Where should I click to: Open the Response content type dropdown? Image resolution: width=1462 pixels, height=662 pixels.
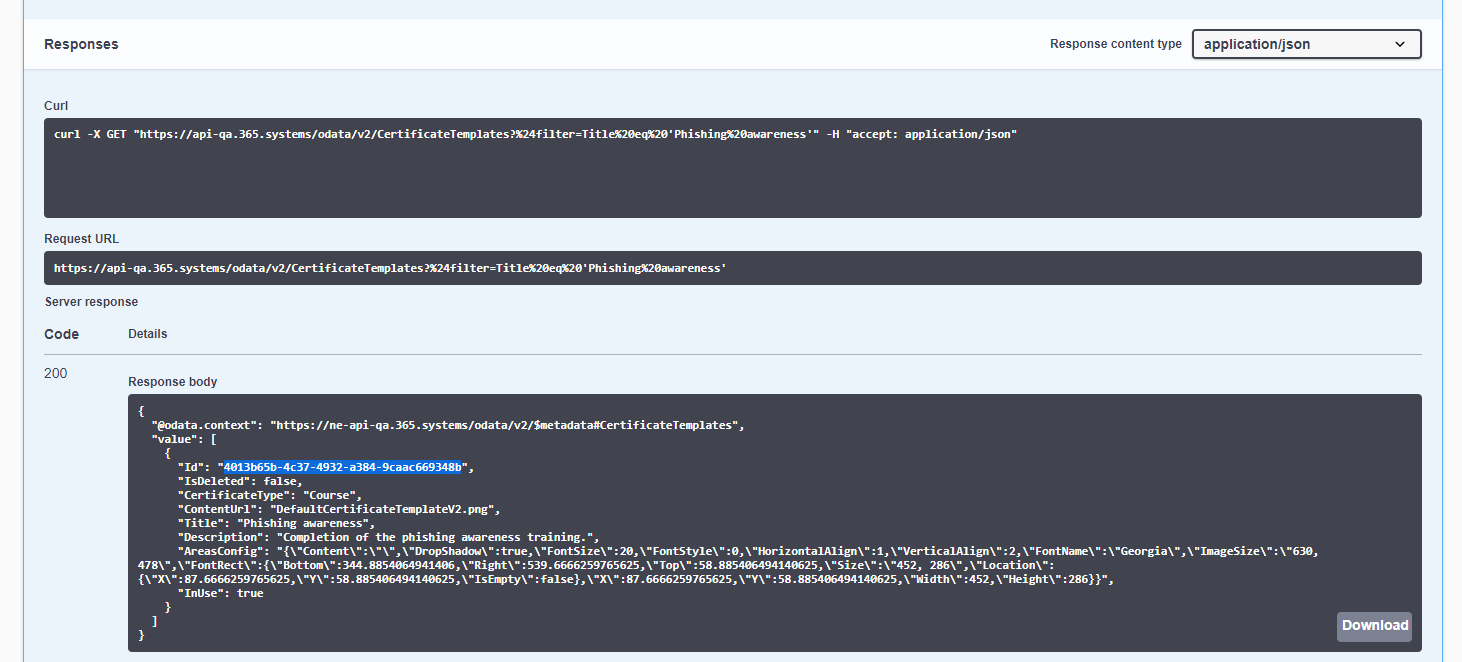pos(1305,44)
